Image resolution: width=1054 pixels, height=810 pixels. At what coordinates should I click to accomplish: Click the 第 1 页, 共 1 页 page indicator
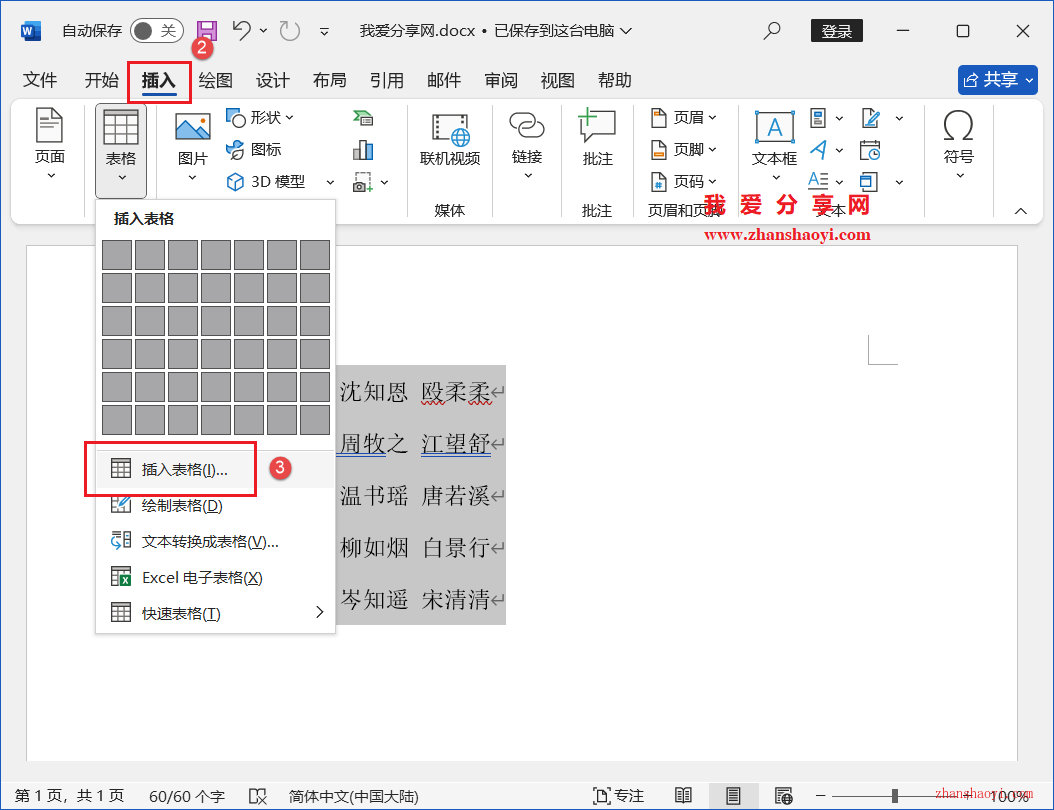pos(69,797)
